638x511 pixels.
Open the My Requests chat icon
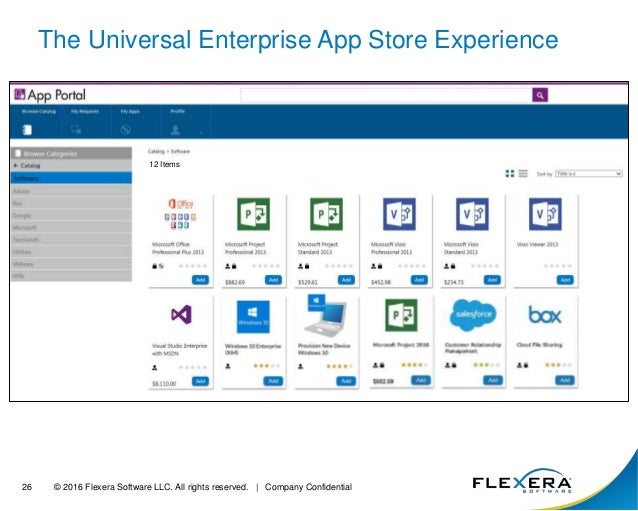click(x=76, y=130)
